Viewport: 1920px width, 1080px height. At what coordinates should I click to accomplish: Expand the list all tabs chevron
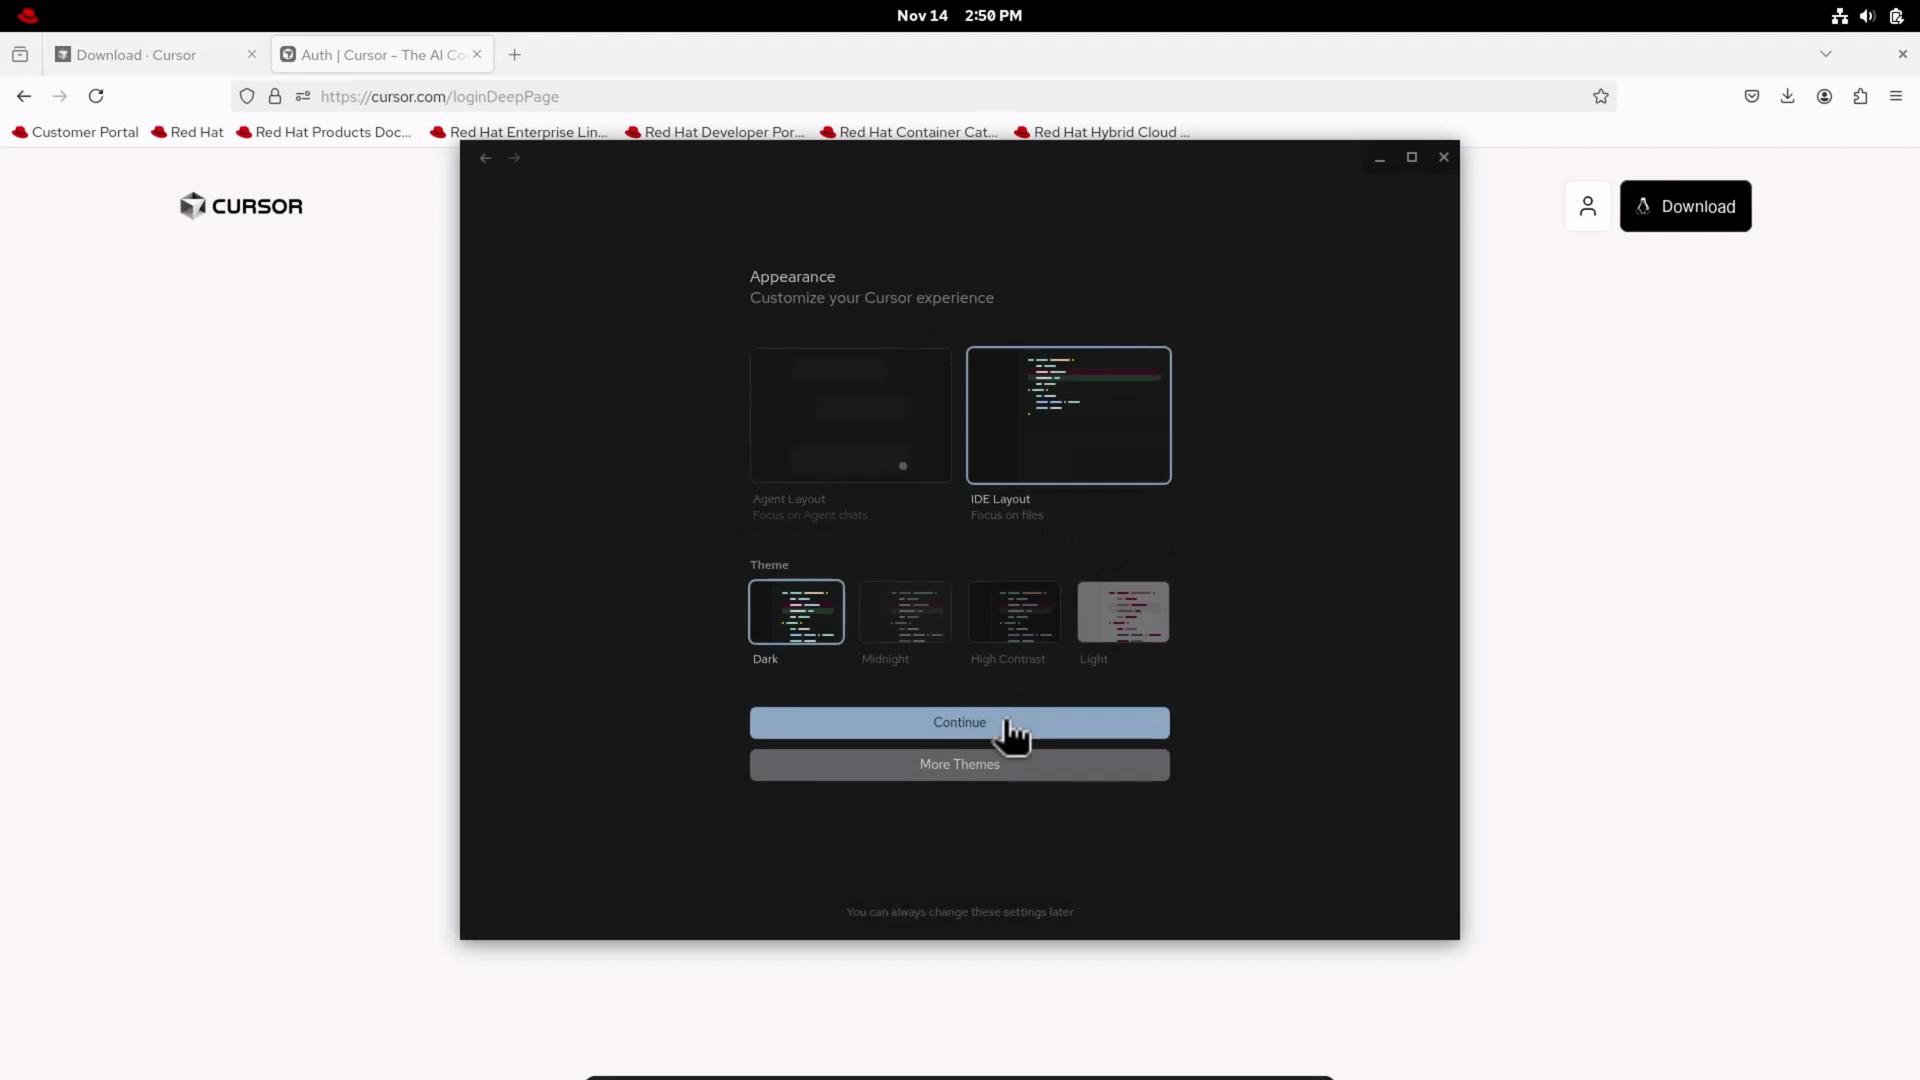point(1825,54)
